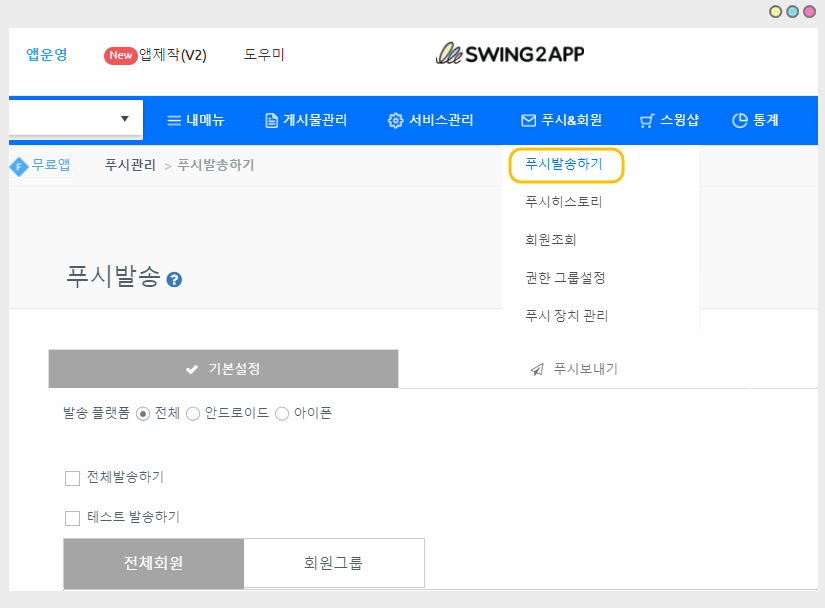The height and width of the screenshot is (608, 825).
Task: Open 통계 chart menu
Action: pyautogui.click(x=755, y=120)
